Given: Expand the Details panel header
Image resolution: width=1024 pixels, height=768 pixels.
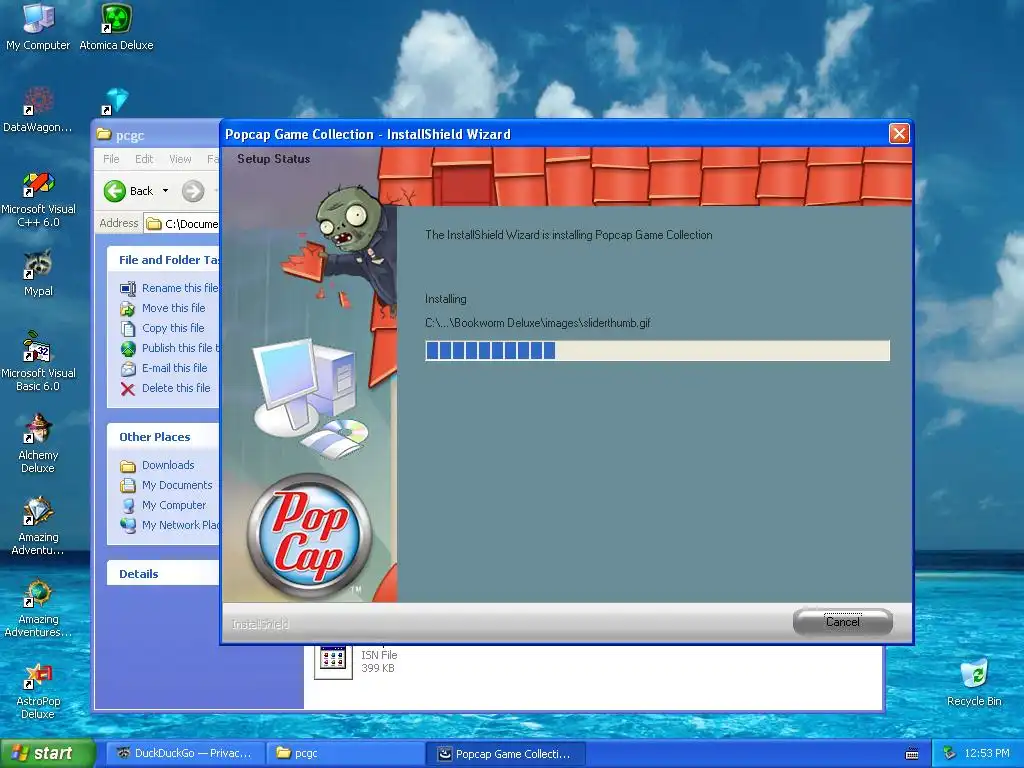Looking at the screenshot, I should (x=163, y=574).
